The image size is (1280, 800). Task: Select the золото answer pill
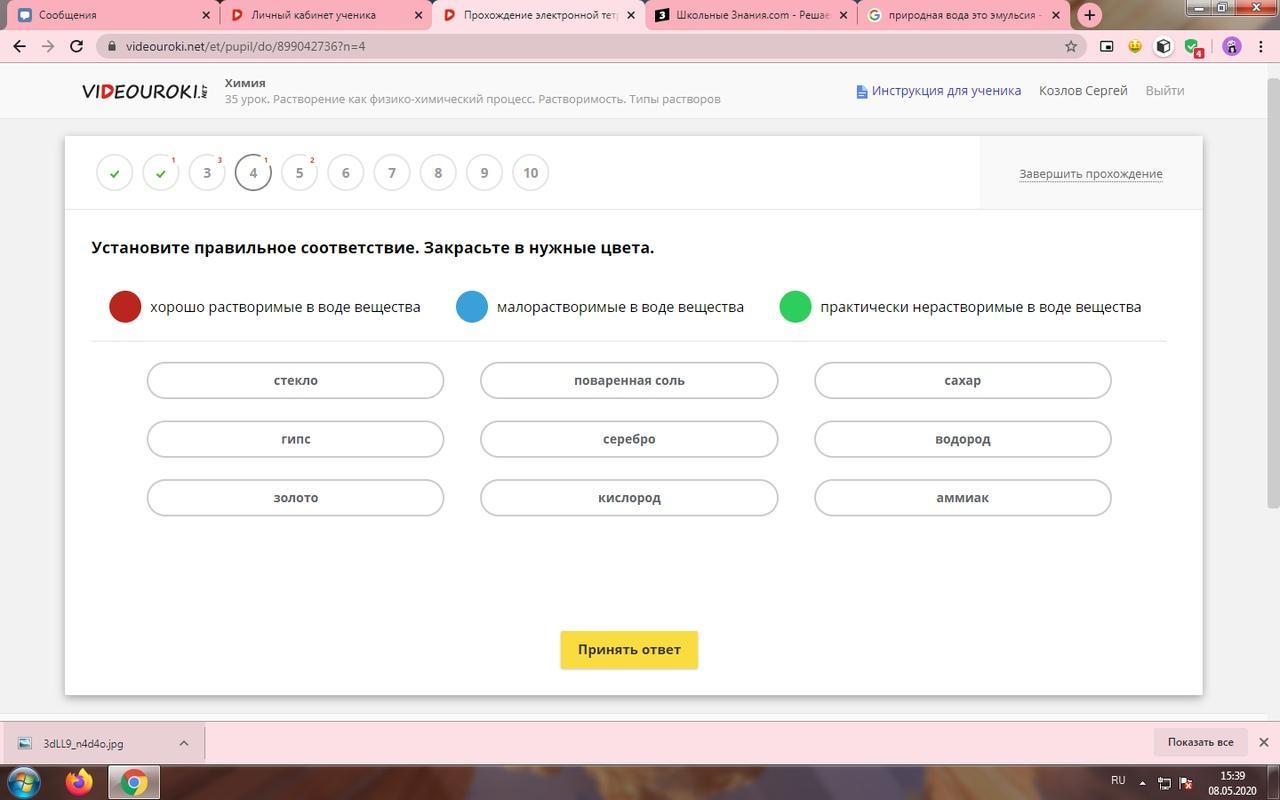[x=295, y=498]
